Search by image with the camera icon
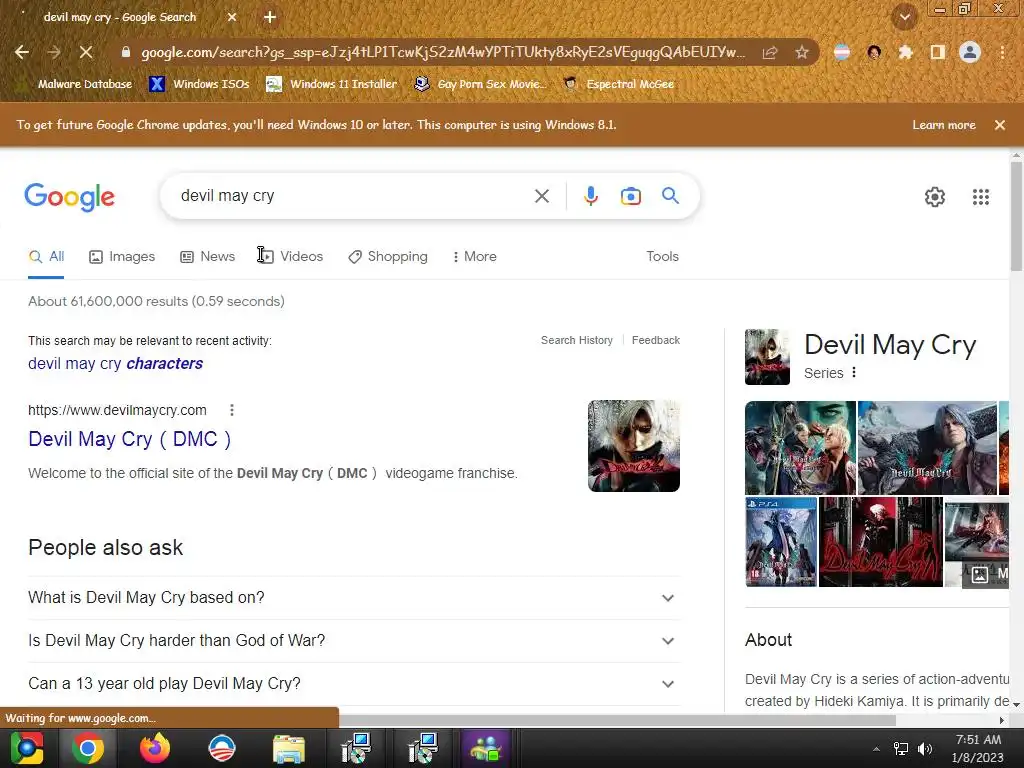This screenshot has width=1024, height=768. pyautogui.click(x=630, y=196)
